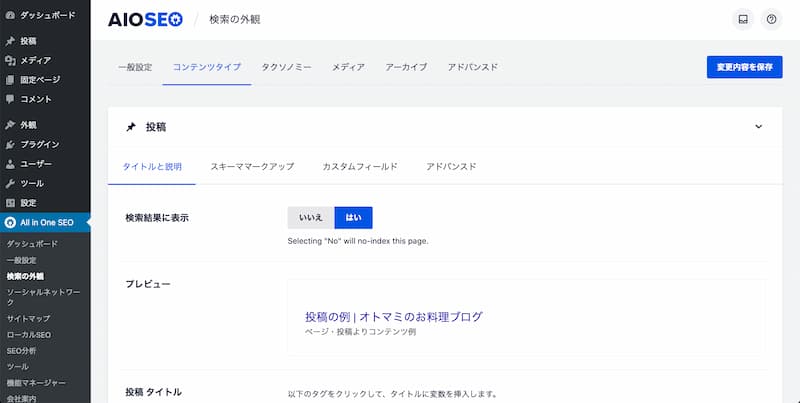This screenshot has width=800, height=403.
Task: Select スキーママークアップ sub-tab
Action: [x=252, y=167]
